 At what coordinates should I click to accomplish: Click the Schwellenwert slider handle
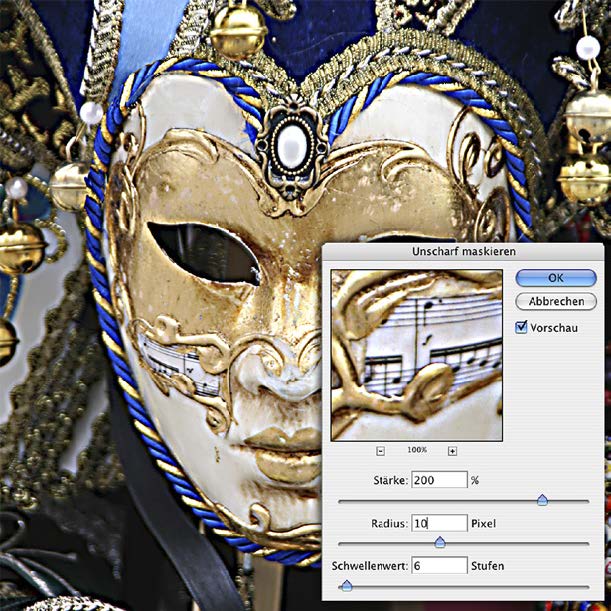coord(347,586)
